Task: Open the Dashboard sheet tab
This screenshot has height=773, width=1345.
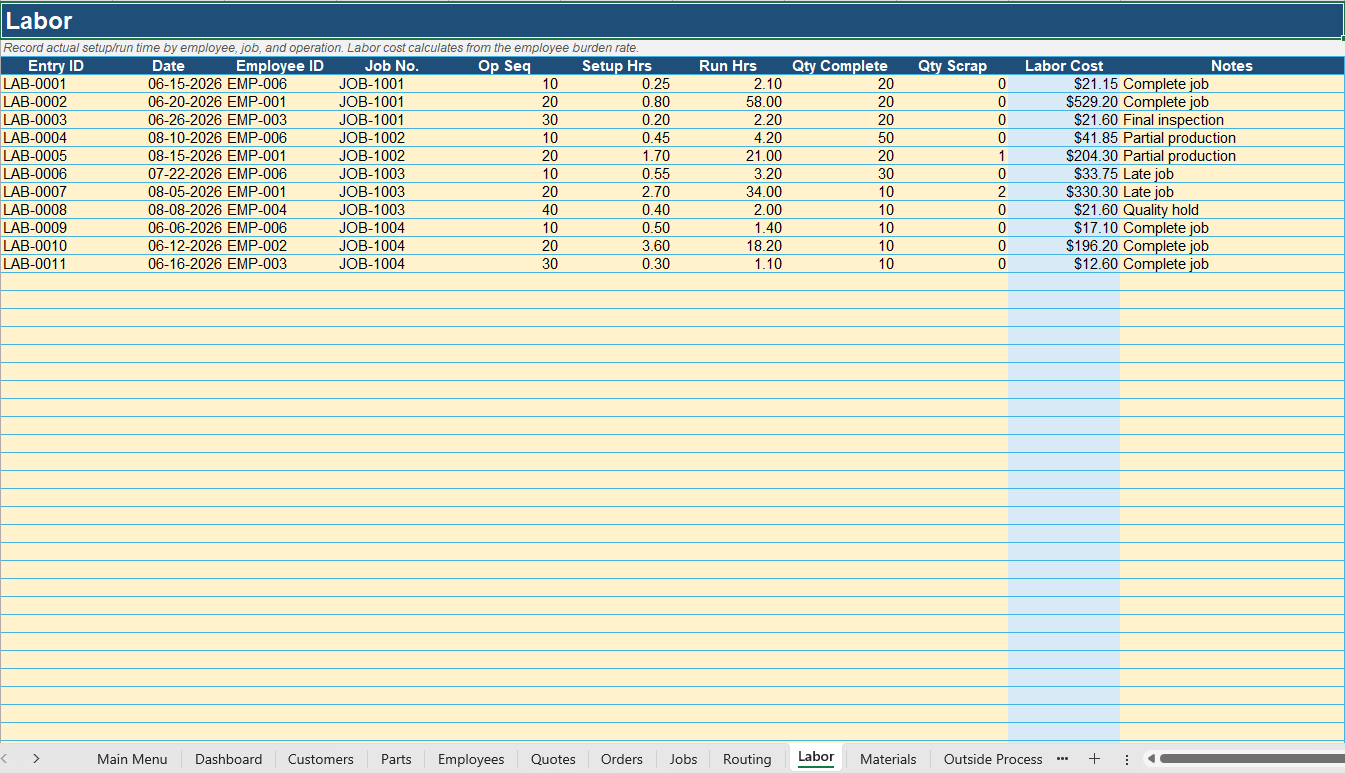Action: [x=228, y=759]
